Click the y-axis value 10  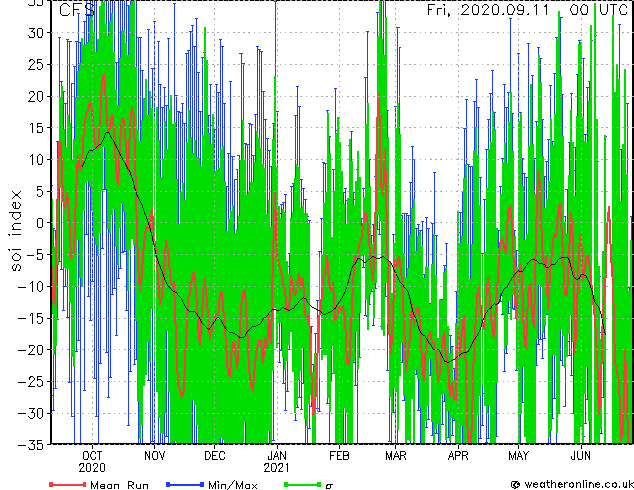point(36,159)
